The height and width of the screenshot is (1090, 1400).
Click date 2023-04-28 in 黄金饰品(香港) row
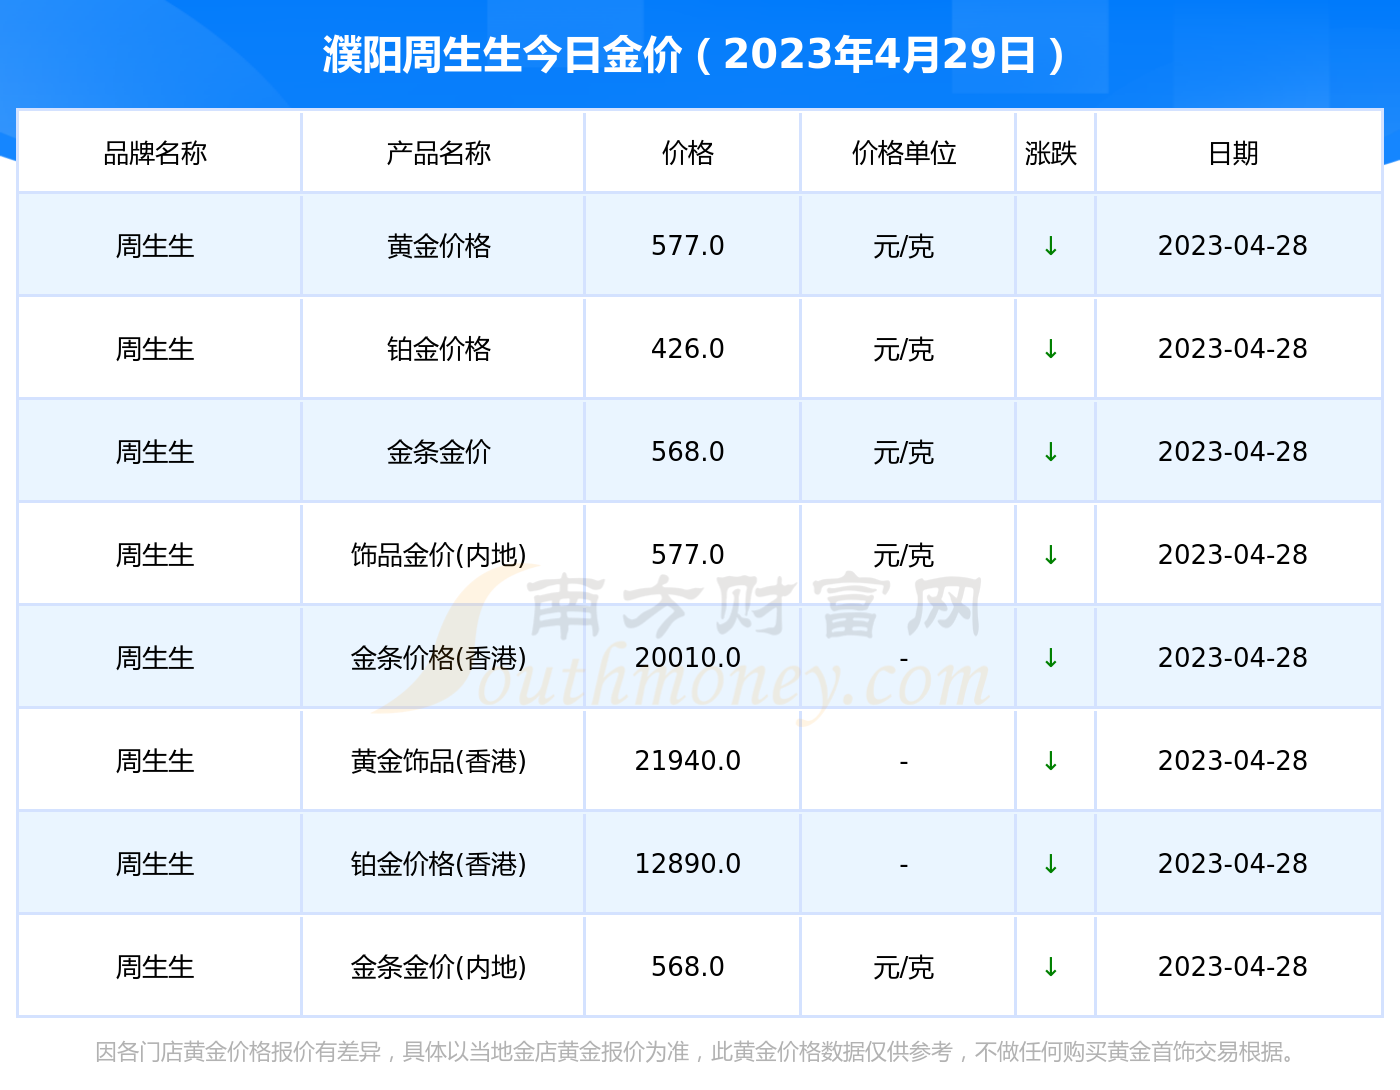[x=1233, y=761]
